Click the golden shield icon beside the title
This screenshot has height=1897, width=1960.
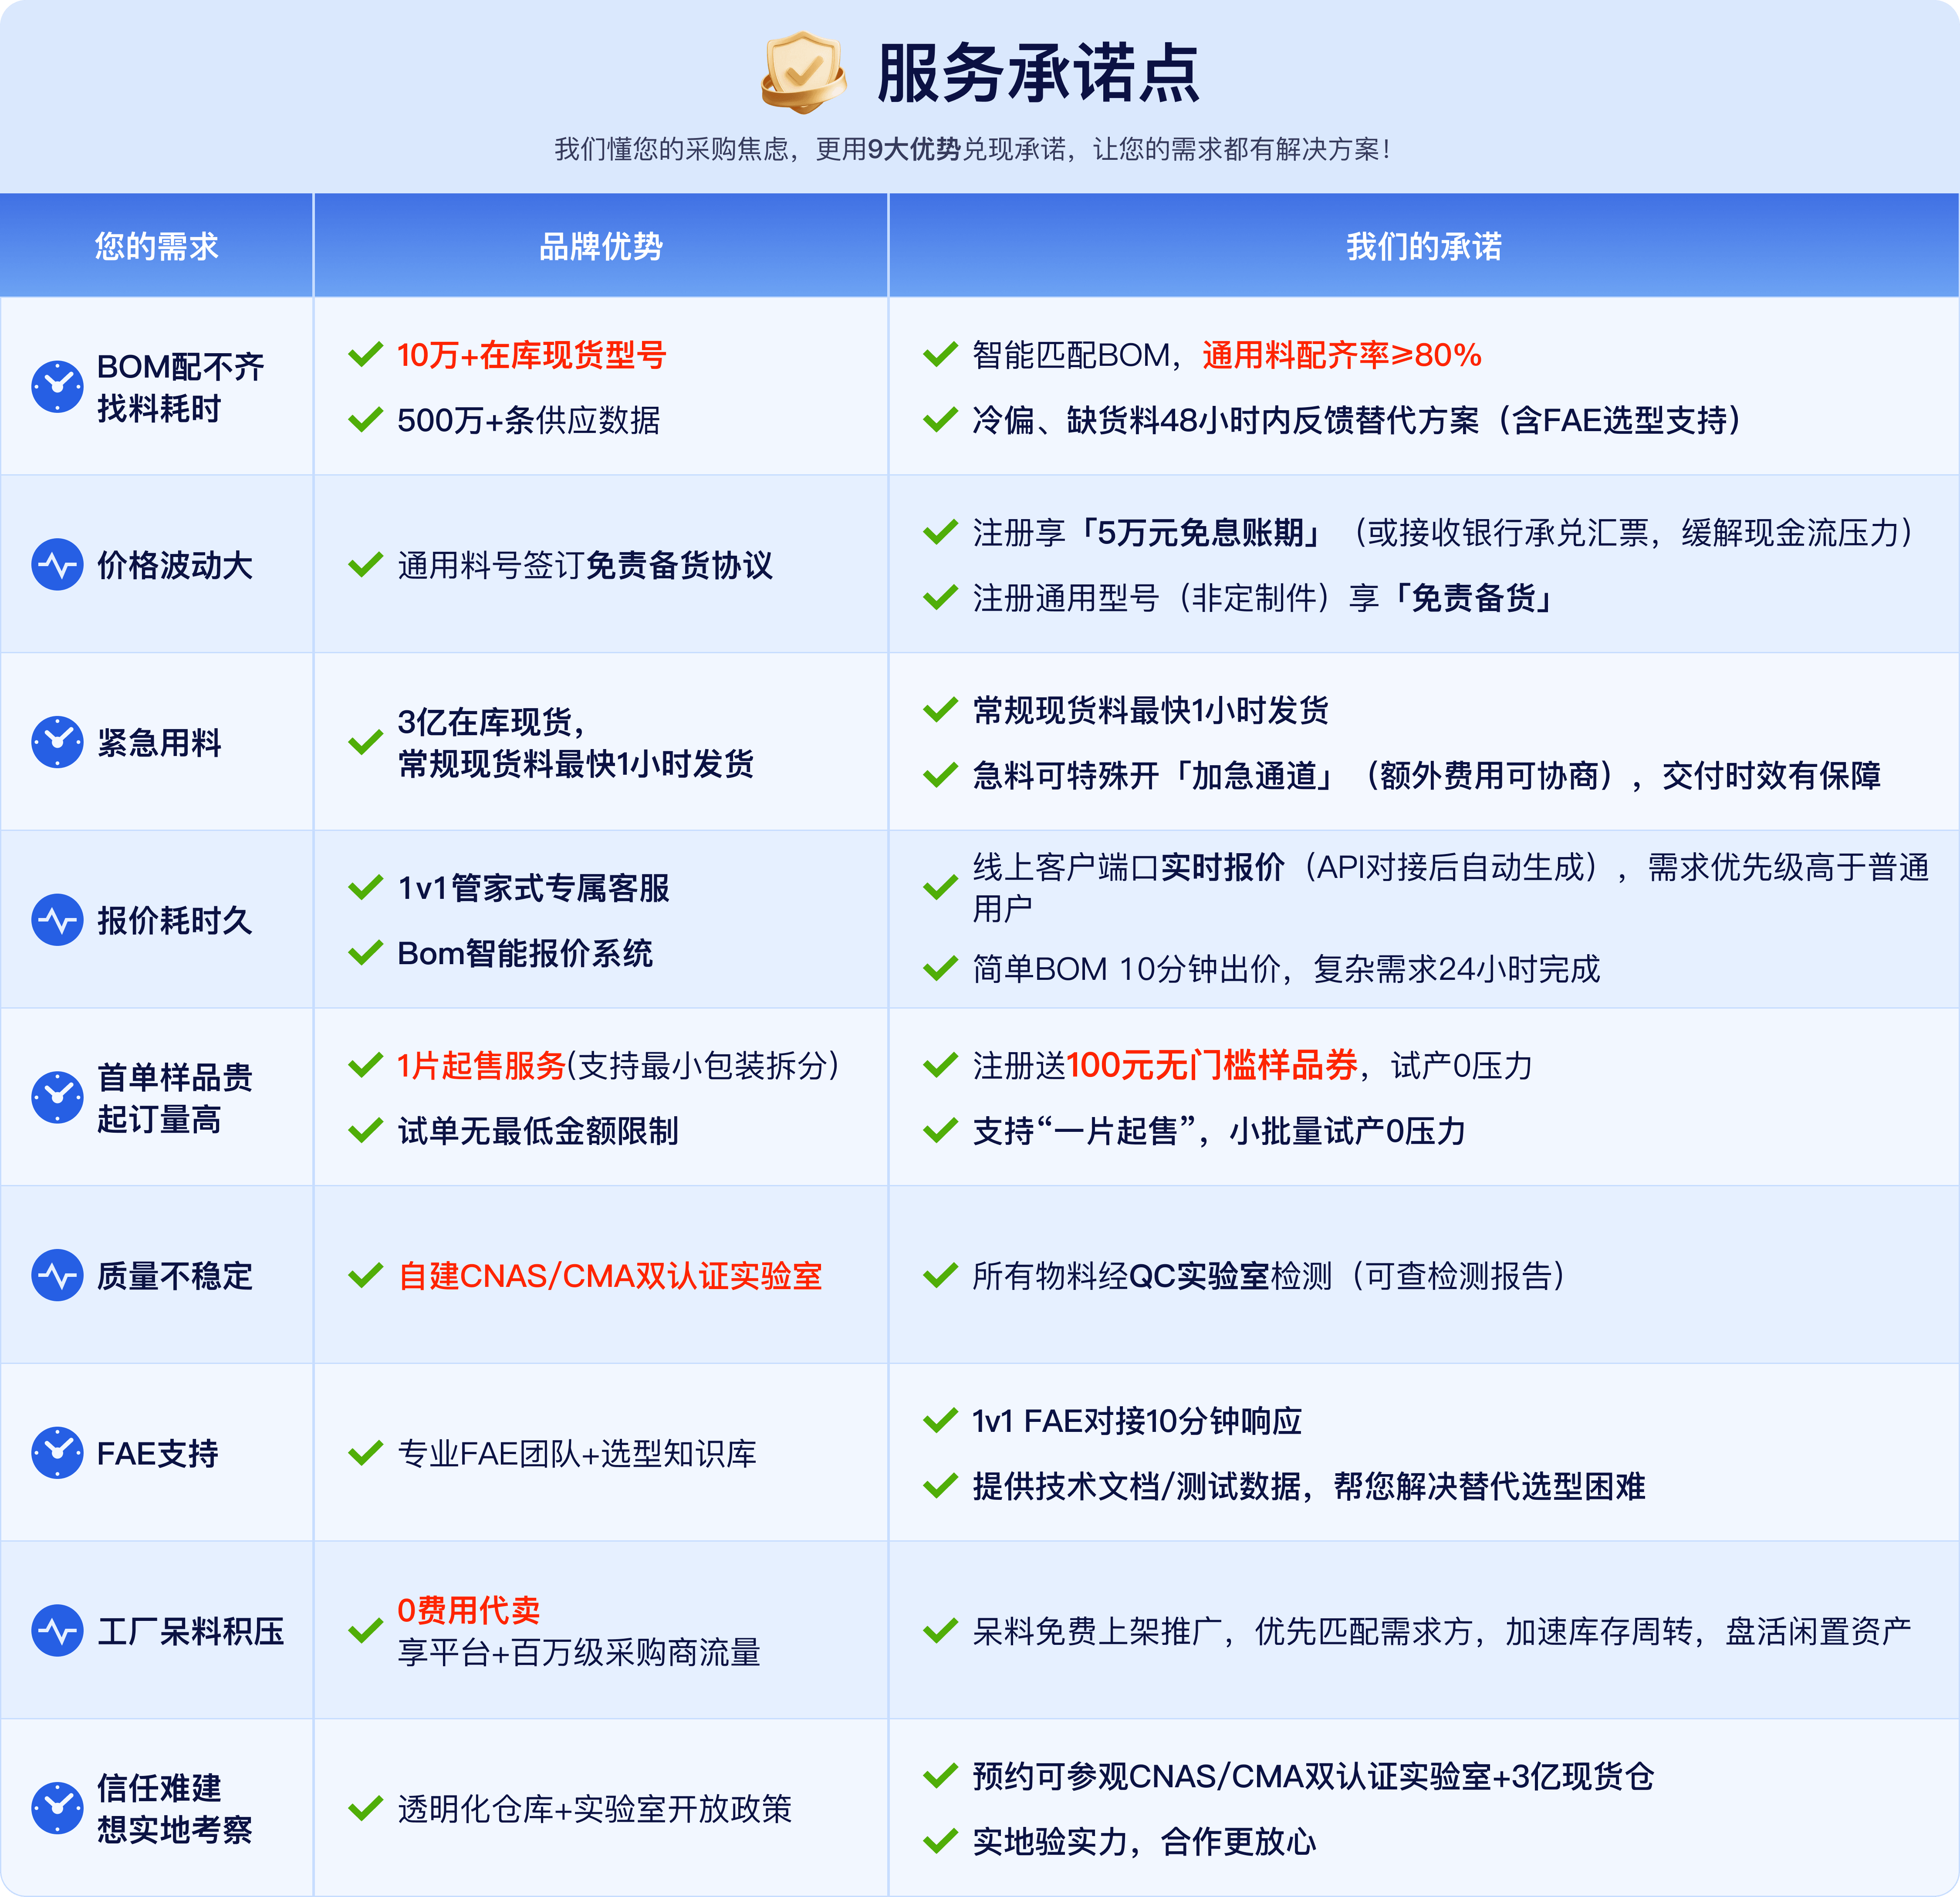[803, 72]
